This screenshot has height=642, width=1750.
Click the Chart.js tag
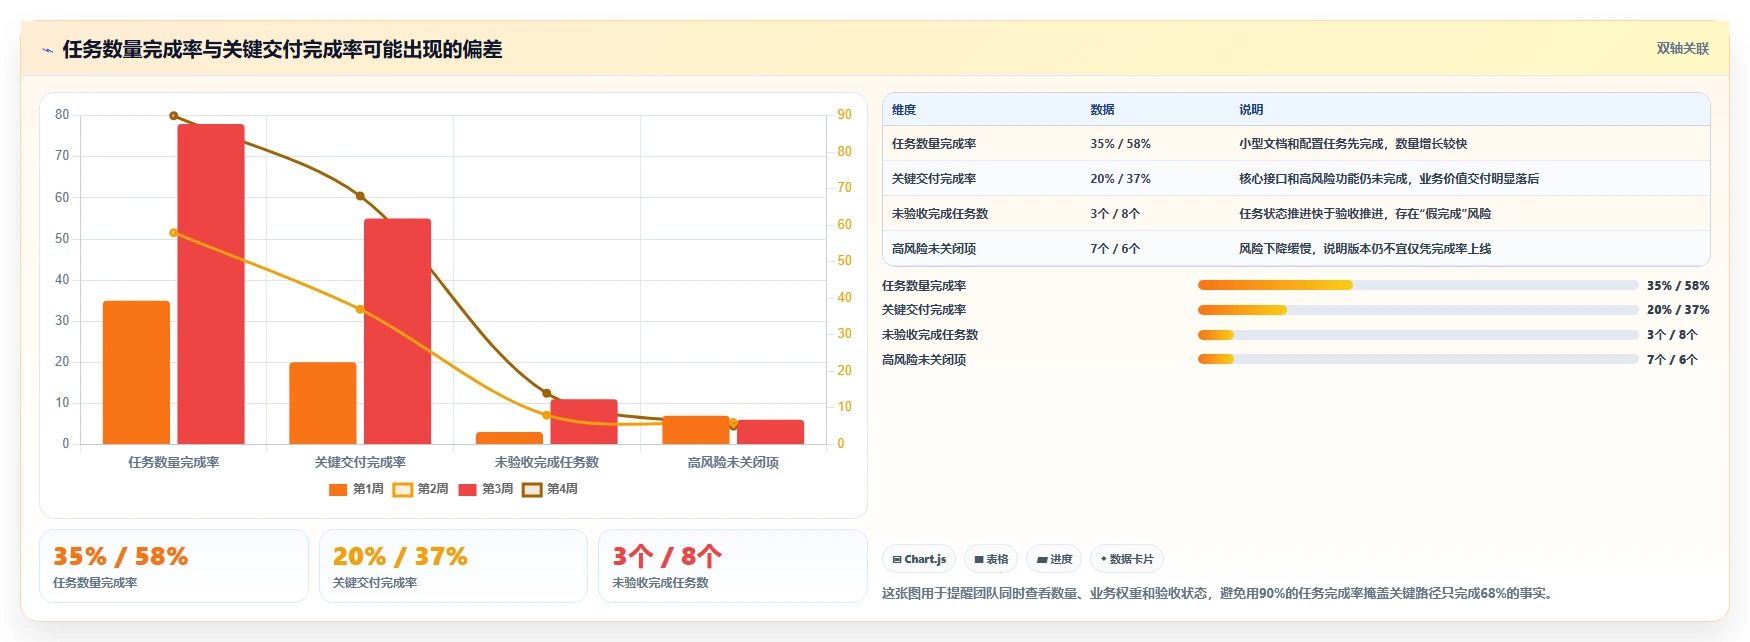919,559
